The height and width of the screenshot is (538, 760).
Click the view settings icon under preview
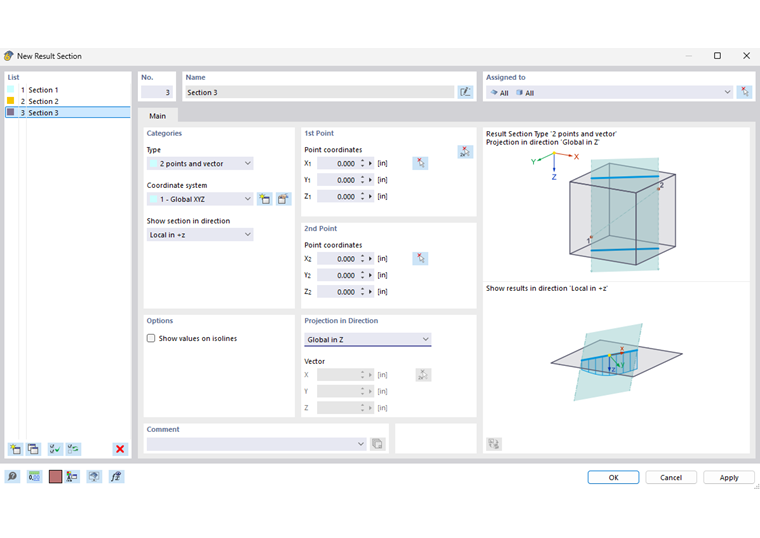(494, 443)
